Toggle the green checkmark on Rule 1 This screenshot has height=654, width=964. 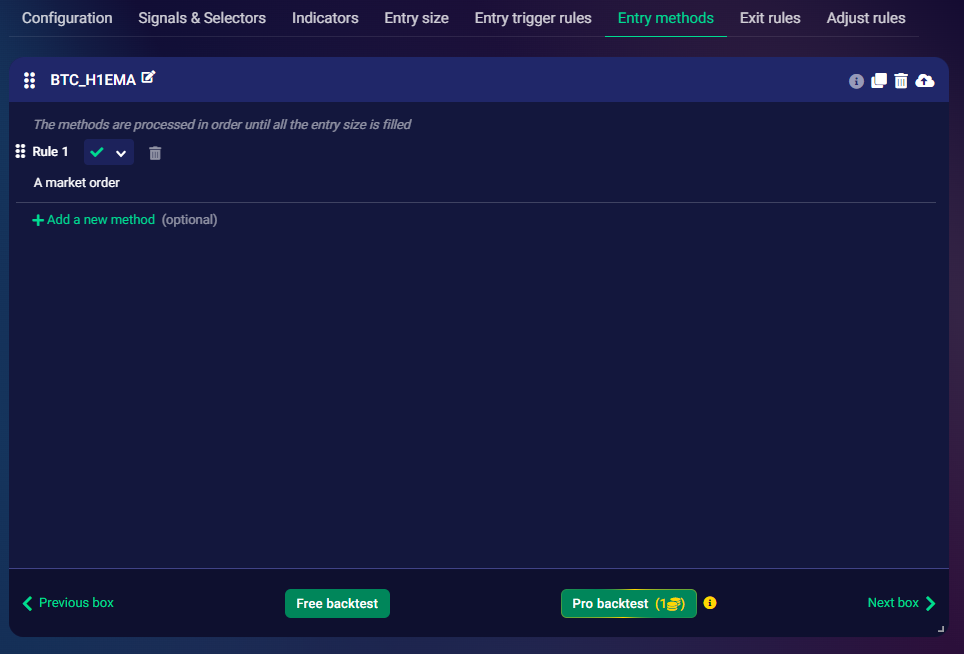tap(97, 152)
